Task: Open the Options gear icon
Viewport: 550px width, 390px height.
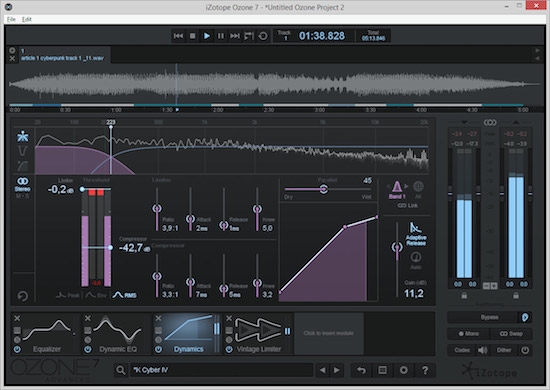Action: point(404,370)
